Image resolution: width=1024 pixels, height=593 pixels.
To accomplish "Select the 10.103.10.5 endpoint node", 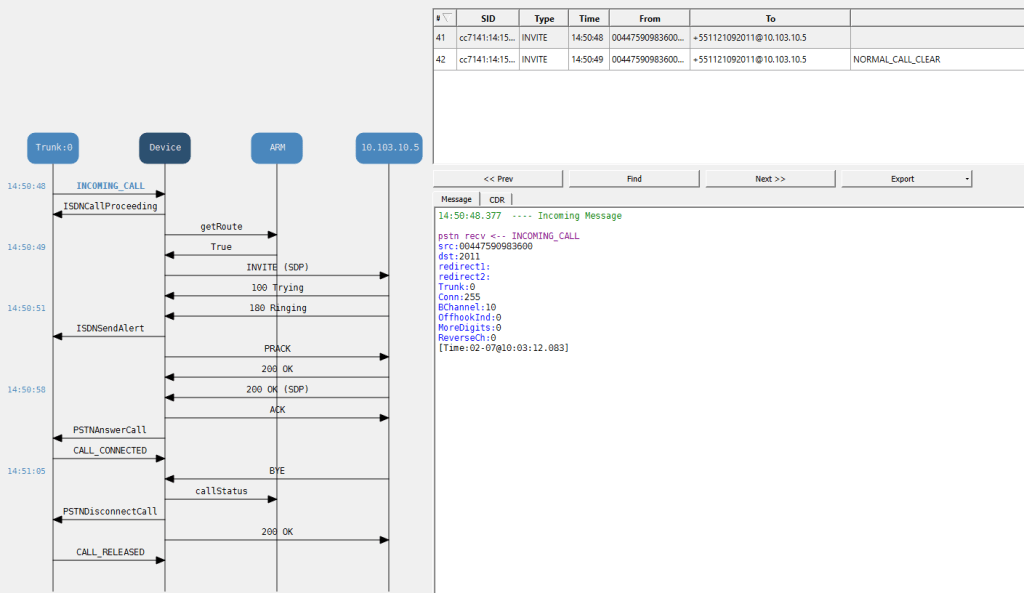I will coord(389,148).
